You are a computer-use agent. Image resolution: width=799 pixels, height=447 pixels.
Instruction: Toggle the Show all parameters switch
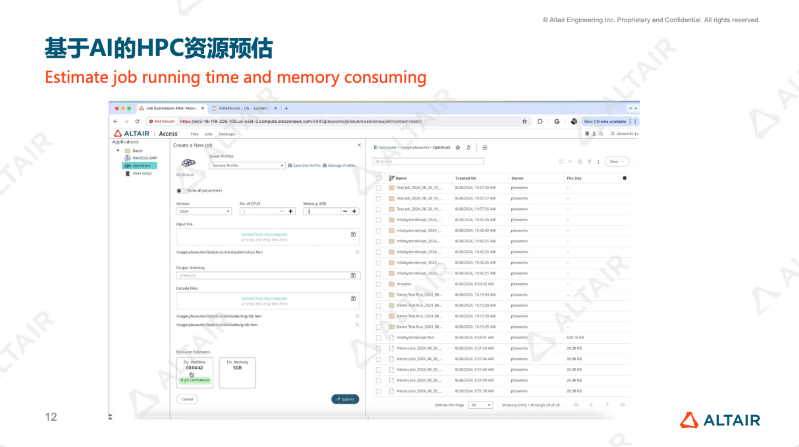(x=179, y=191)
